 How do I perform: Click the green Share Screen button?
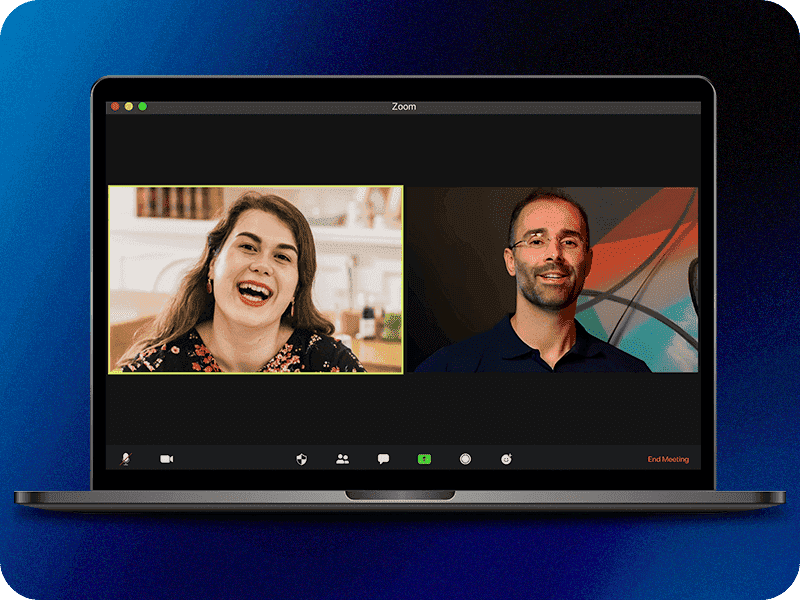pyautogui.click(x=424, y=459)
